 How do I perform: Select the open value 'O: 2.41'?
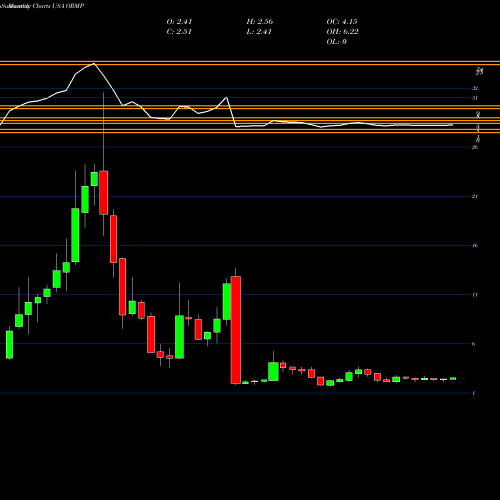tap(179, 22)
